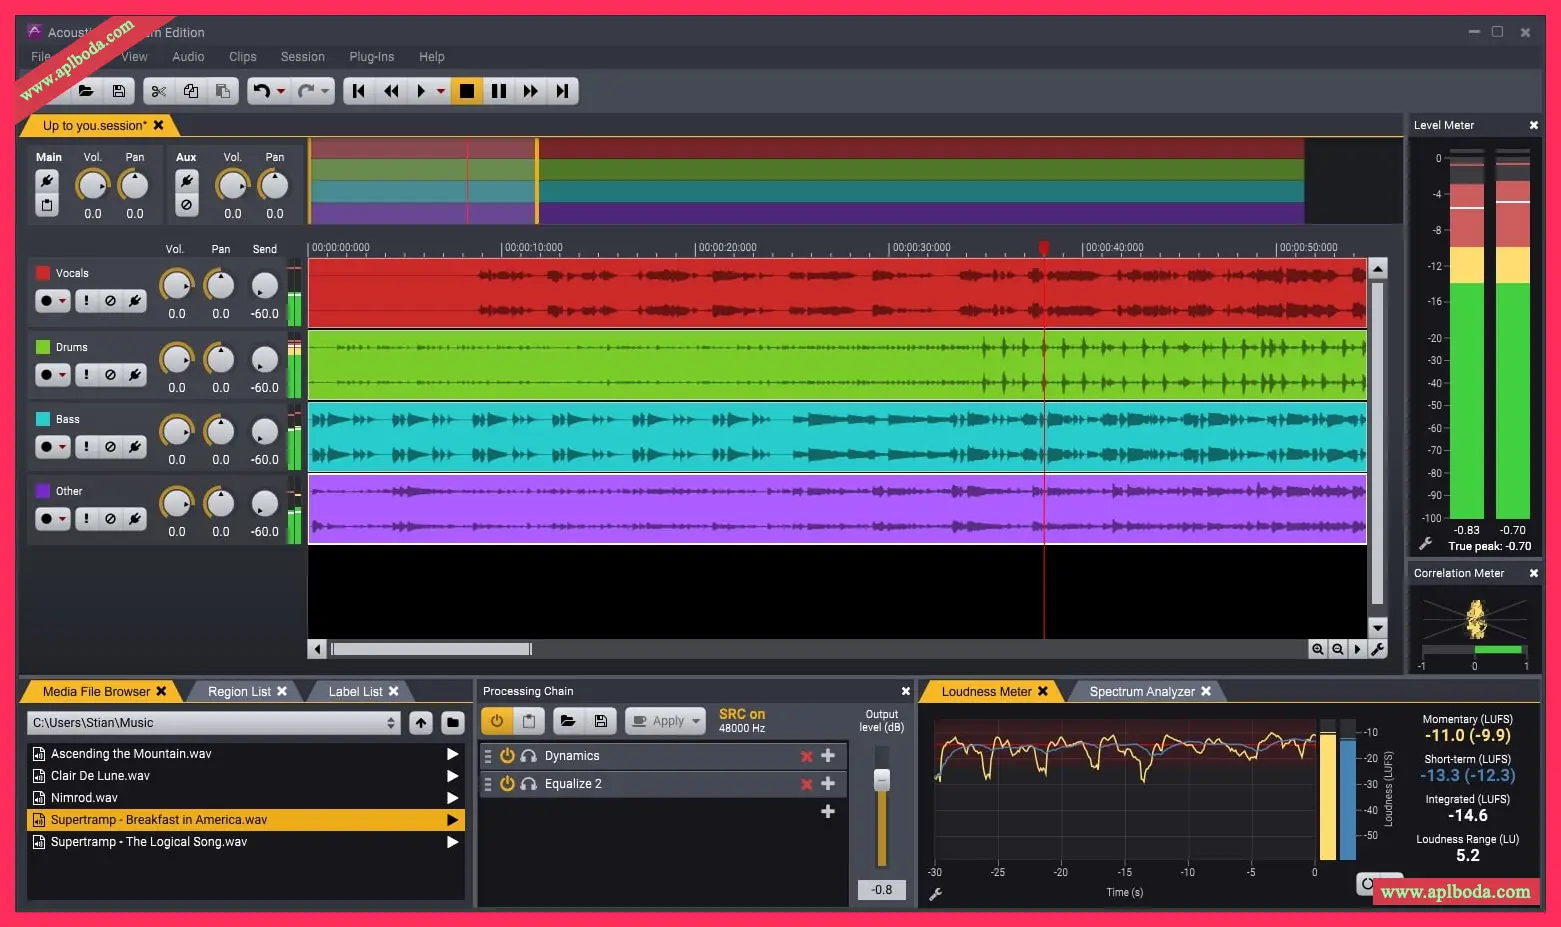Click the zoom in magnifier below timeline
This screenshot has width=1561, height=927.
tap(1318, 649)
